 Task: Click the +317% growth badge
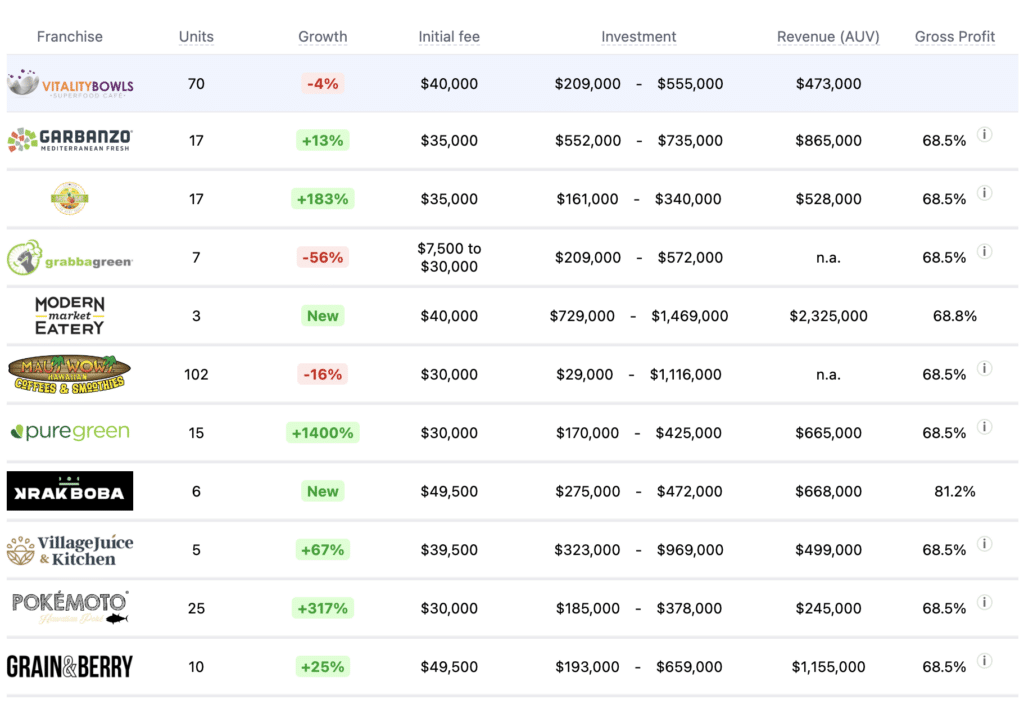pos(323,608)
